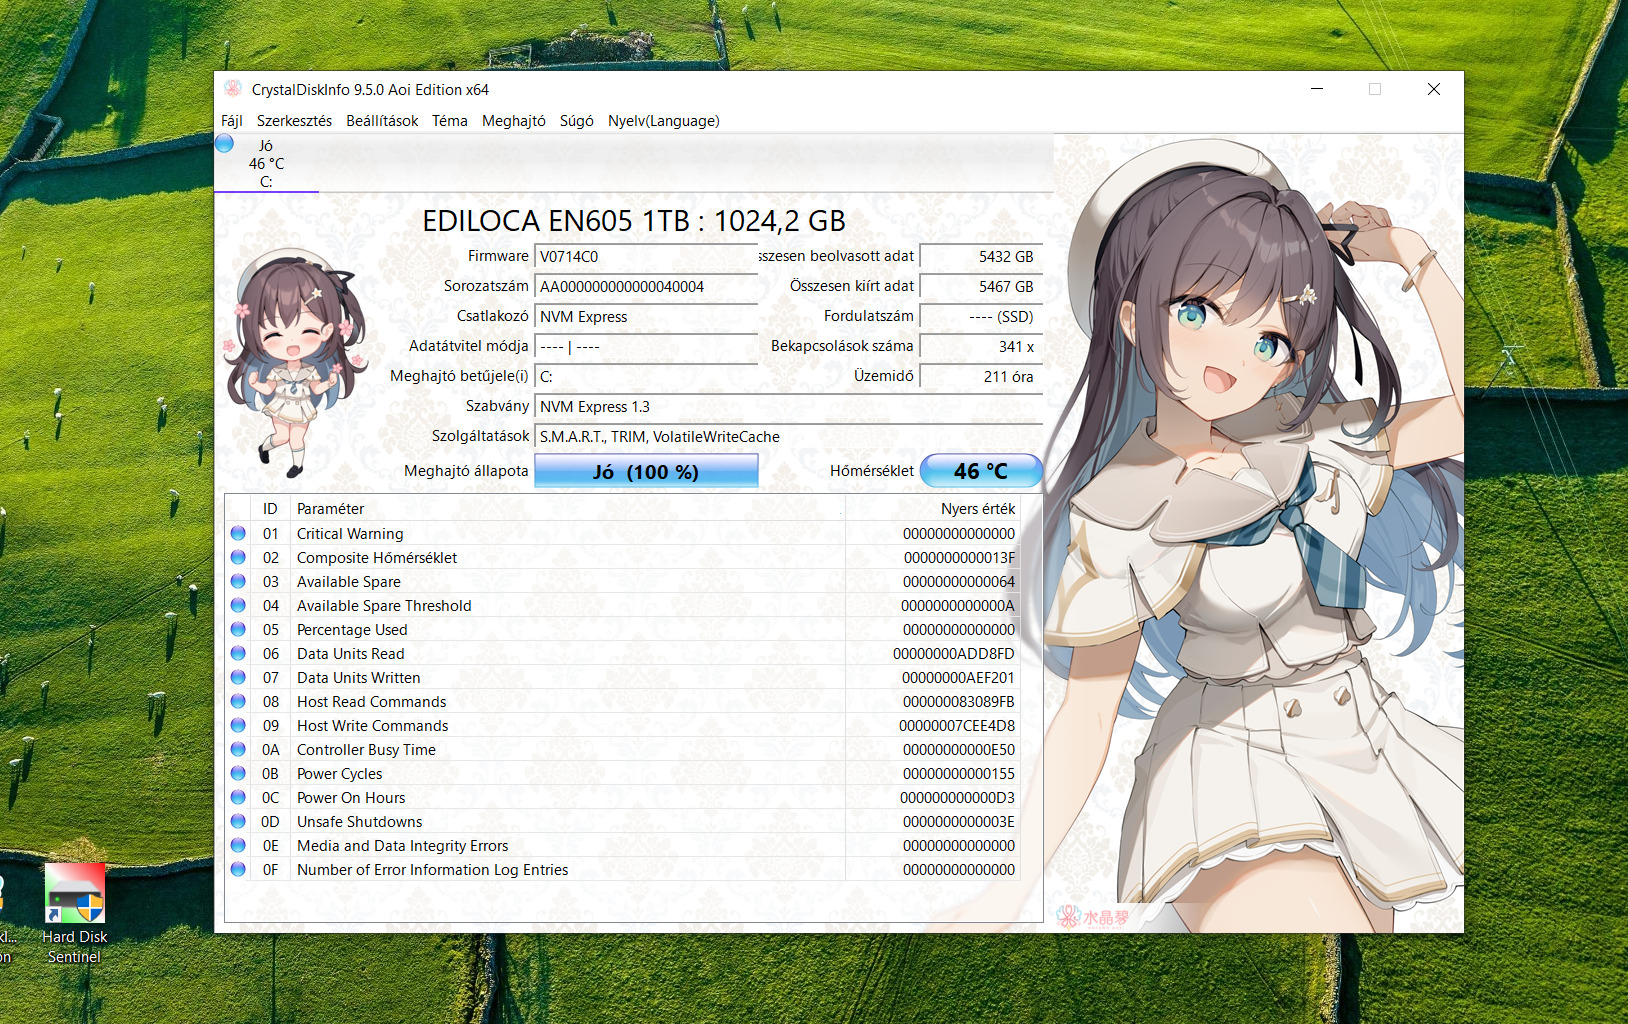Image resolution: width=1628 pixels, height=1024 pixels.
Task: Click the status dot for Percentage Used
Action: pyautogui.click(x=238, y=629)
